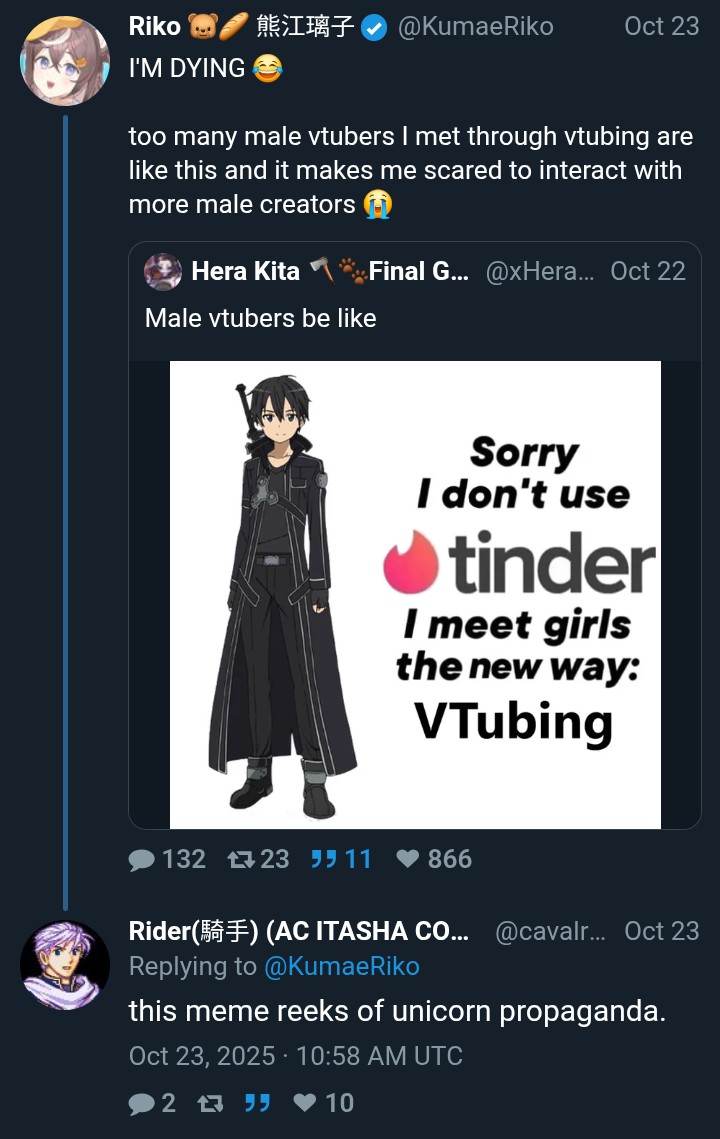Open Rider's profile avatar
This screenshot has width=720, height=1139.
coord(65,965)
